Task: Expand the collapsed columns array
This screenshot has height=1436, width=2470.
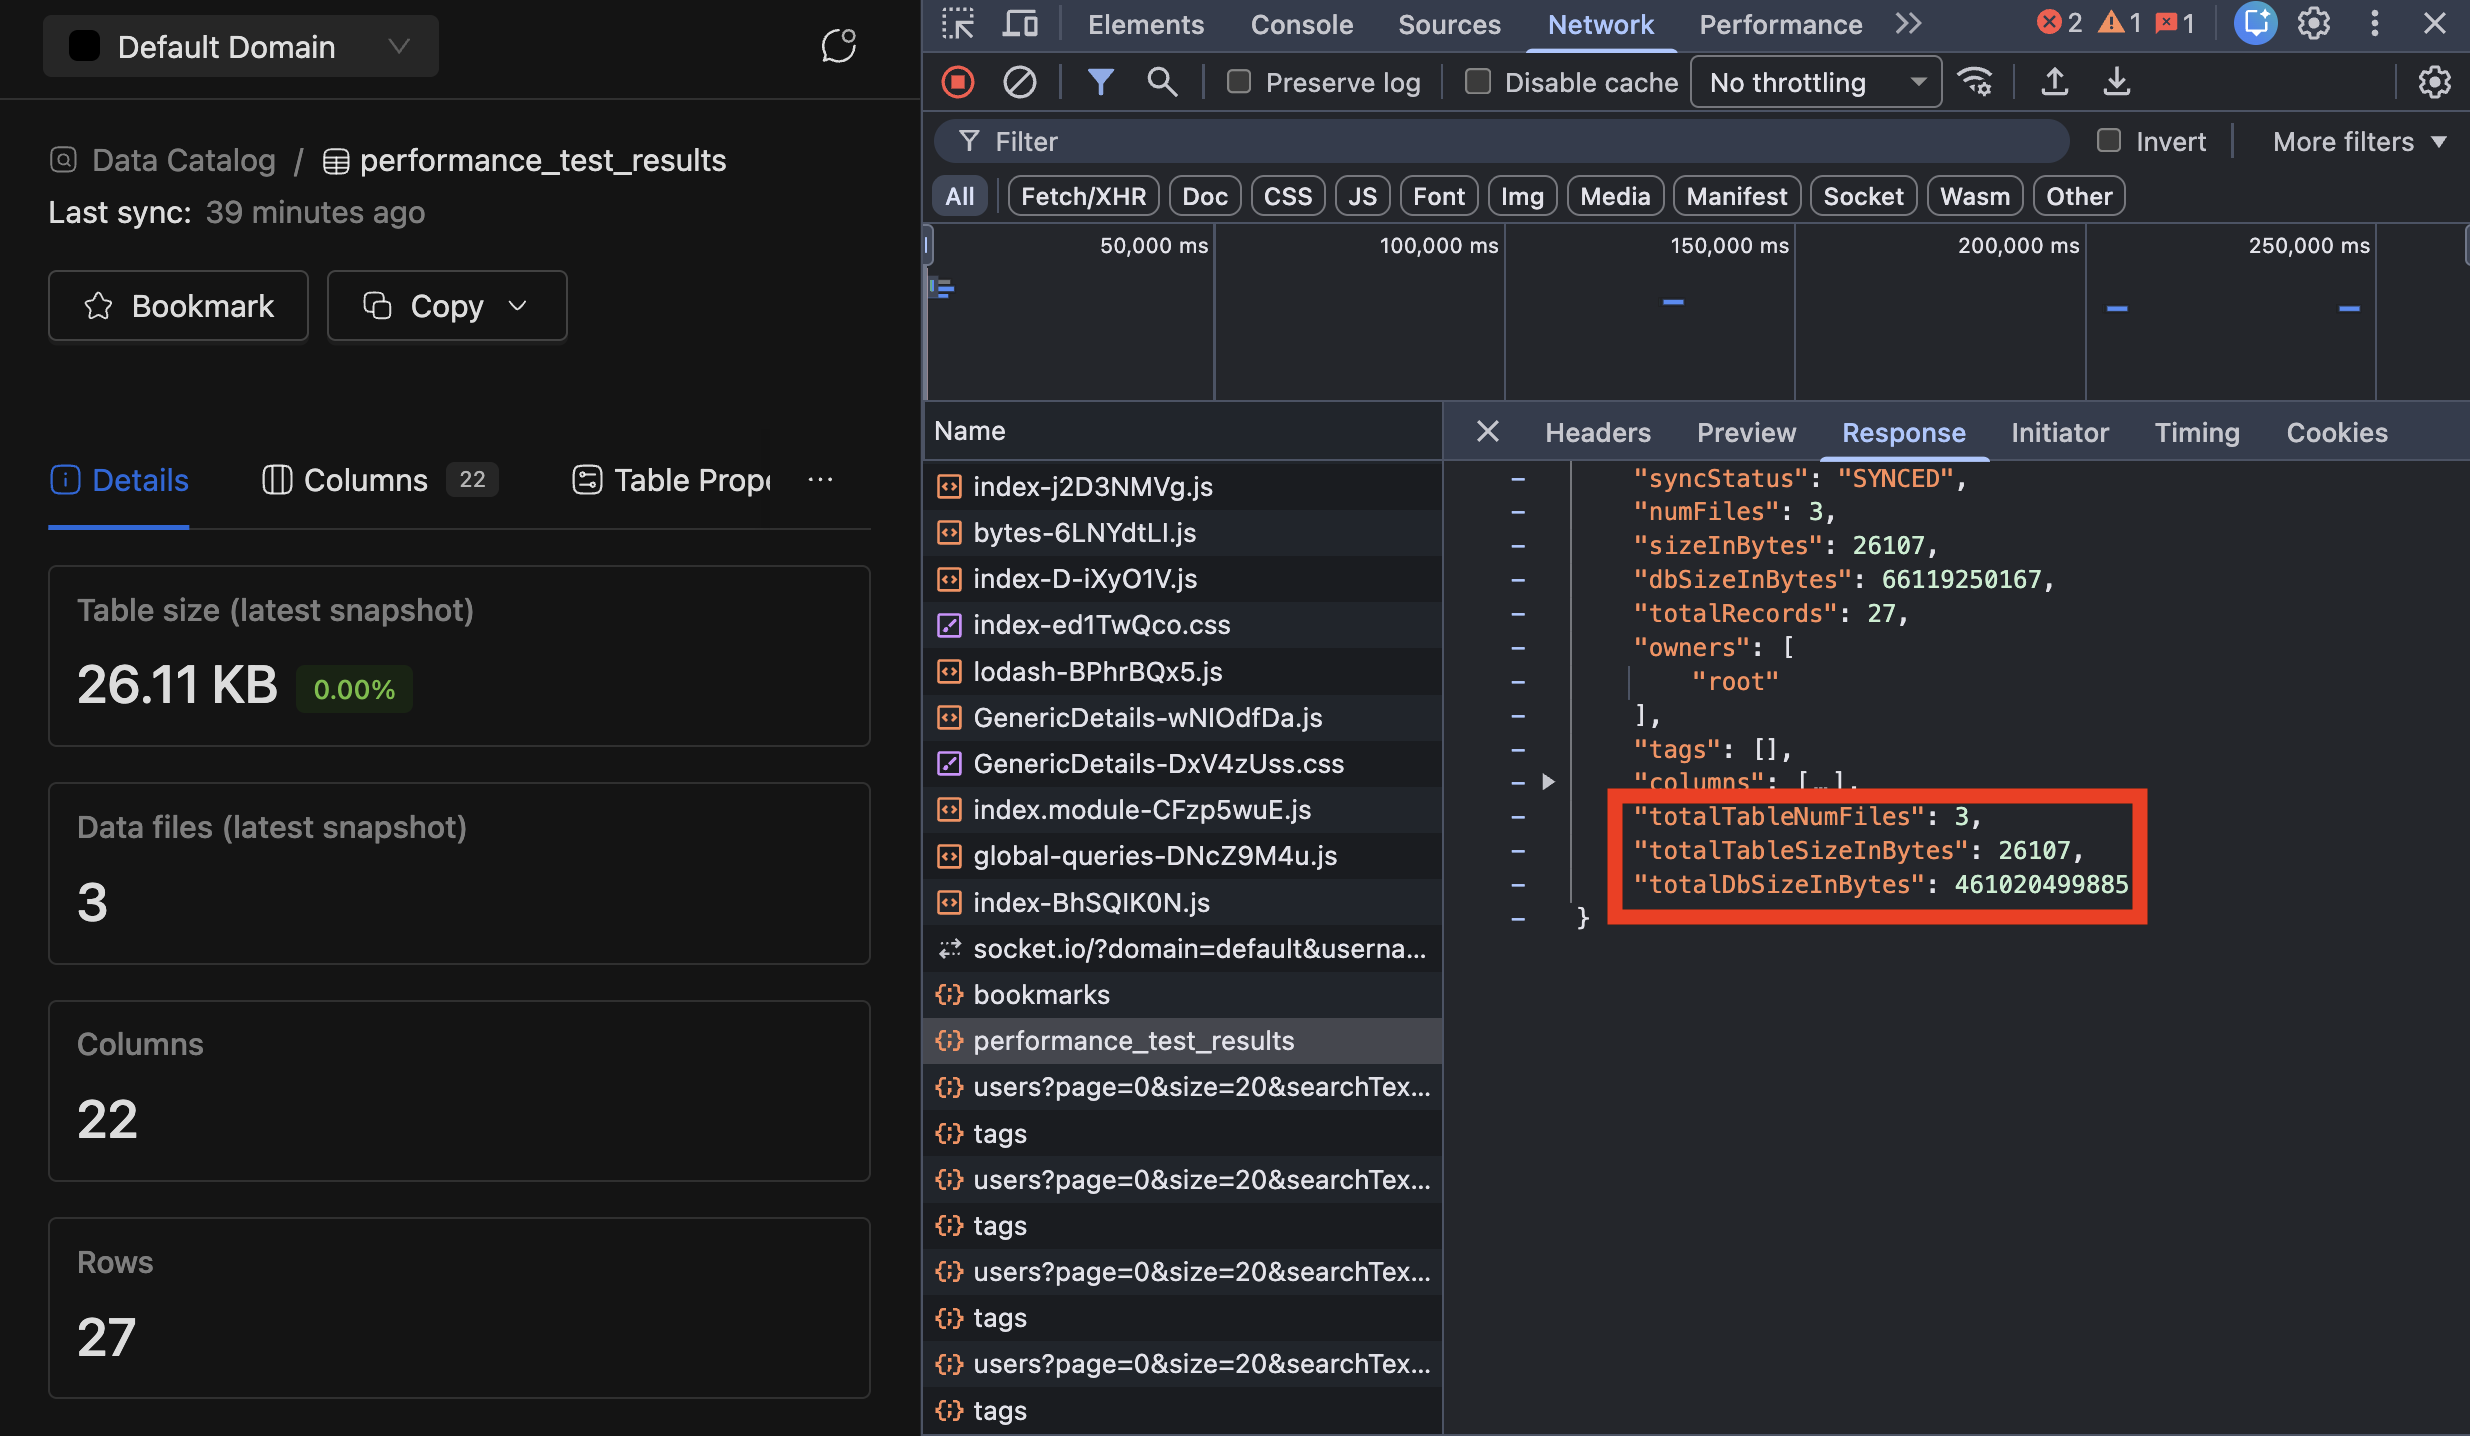Action: 1548,781
